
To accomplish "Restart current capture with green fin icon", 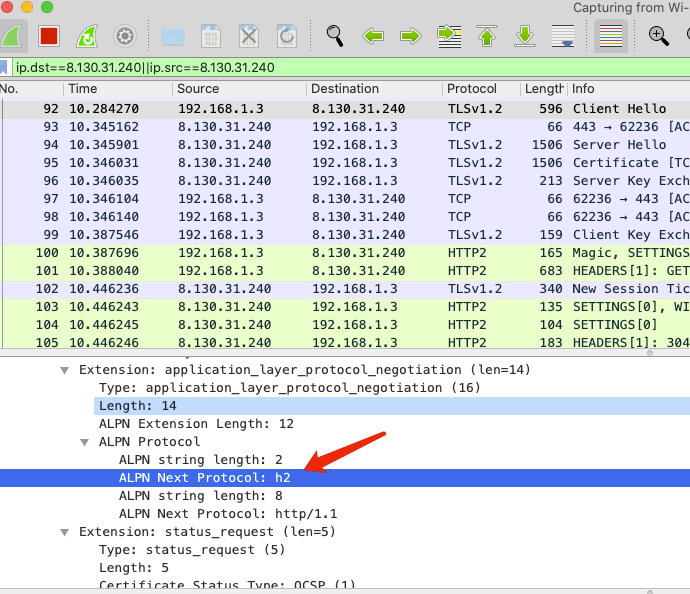I will coord(87,36).
